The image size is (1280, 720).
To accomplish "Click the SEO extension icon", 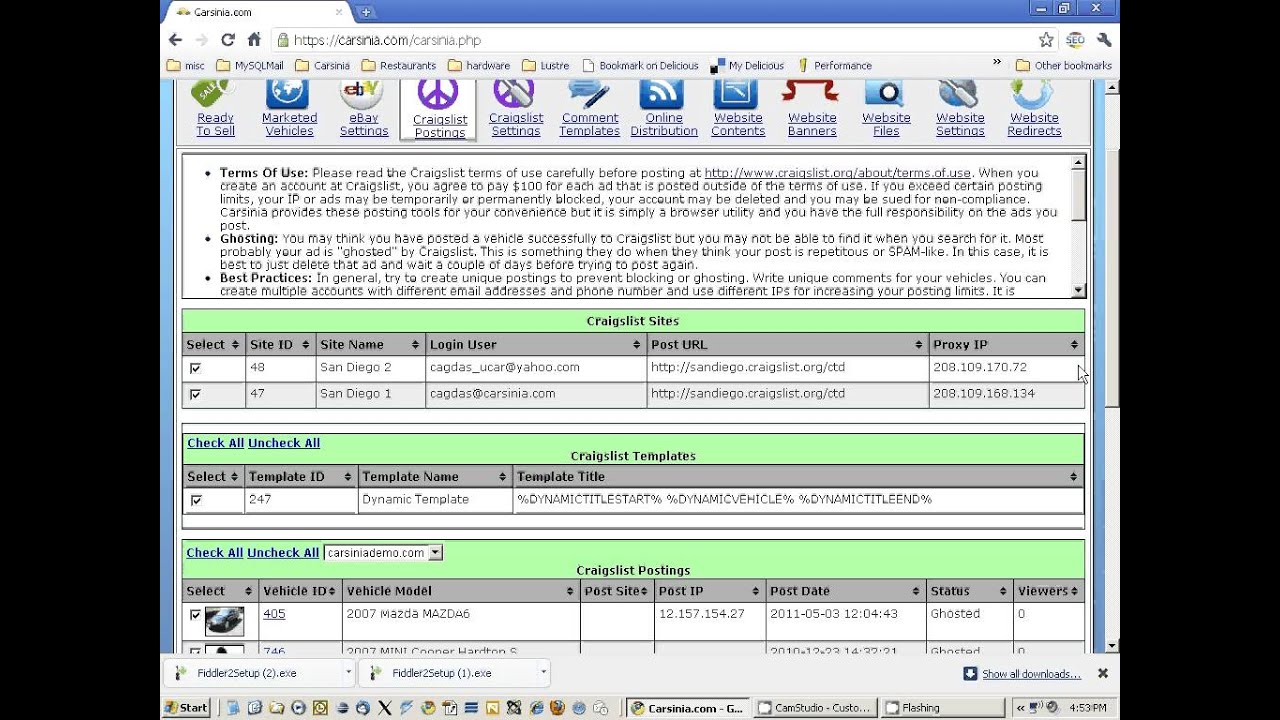I will pos(1075,40).
